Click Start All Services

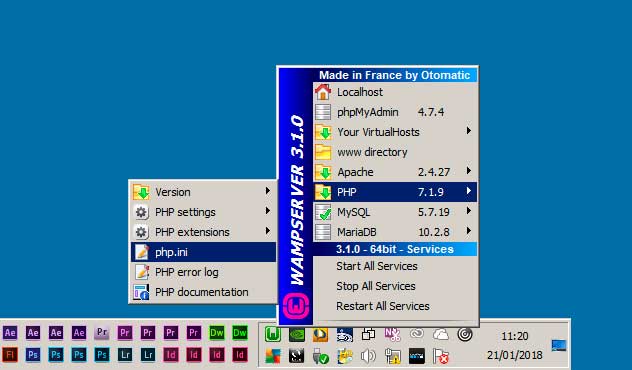tap(395, 266)
